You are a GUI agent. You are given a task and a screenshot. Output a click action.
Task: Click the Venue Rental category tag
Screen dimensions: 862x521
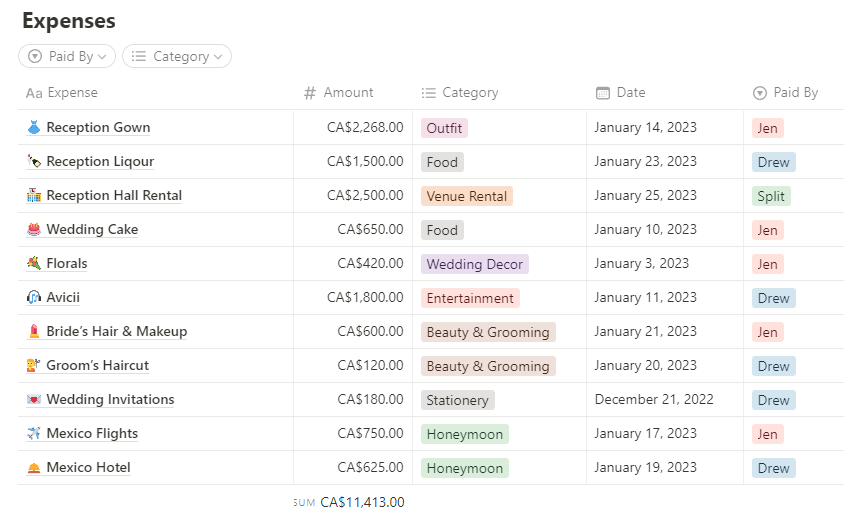pyautogui.click(x=466, y=196)
